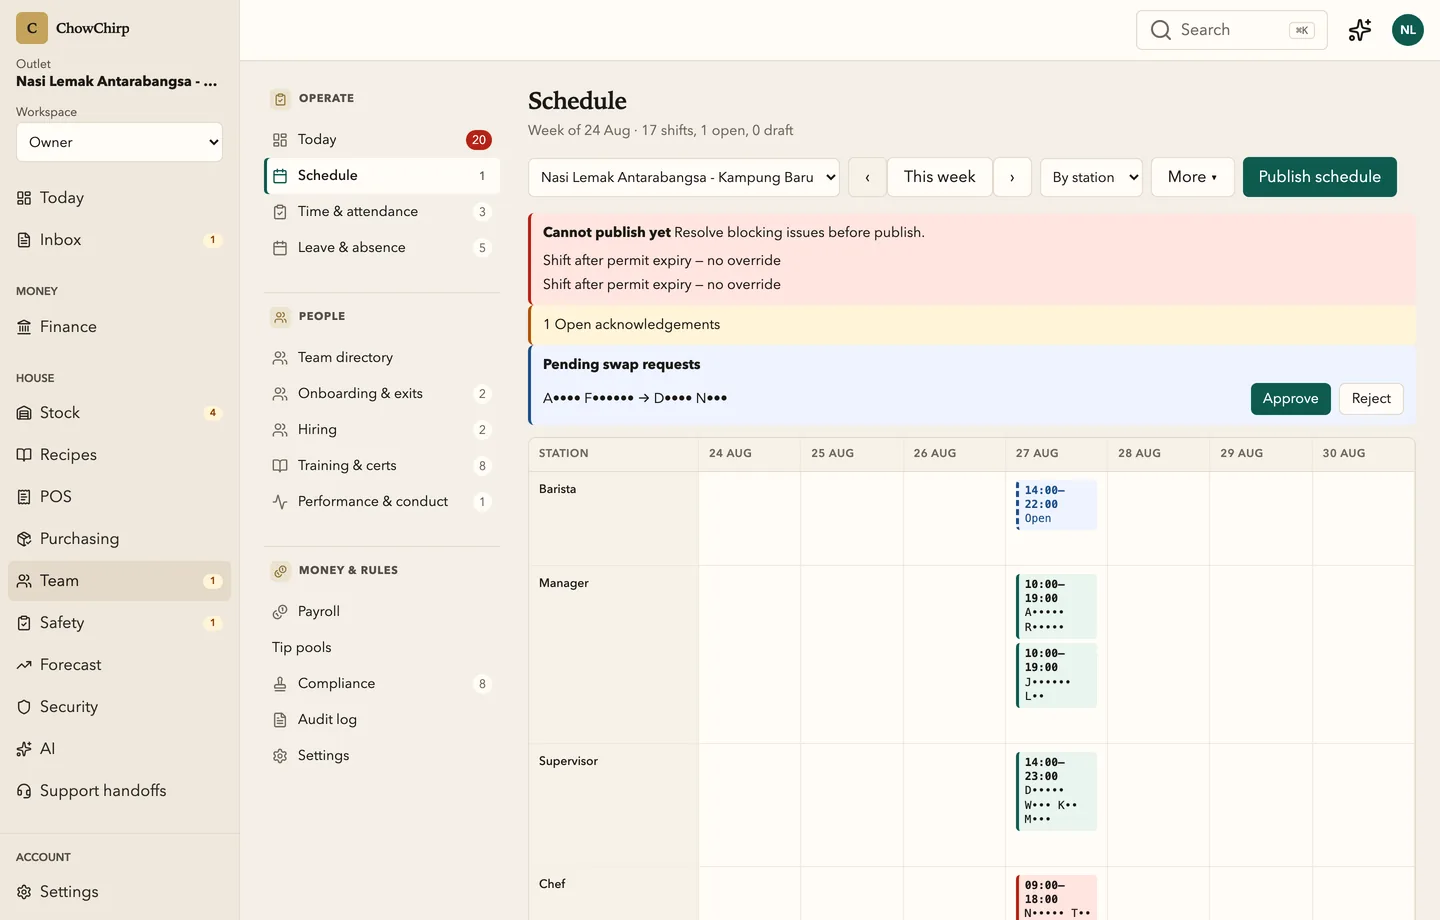Select Time & attendance menu item

pyautogui.click(x=382, y=212)
